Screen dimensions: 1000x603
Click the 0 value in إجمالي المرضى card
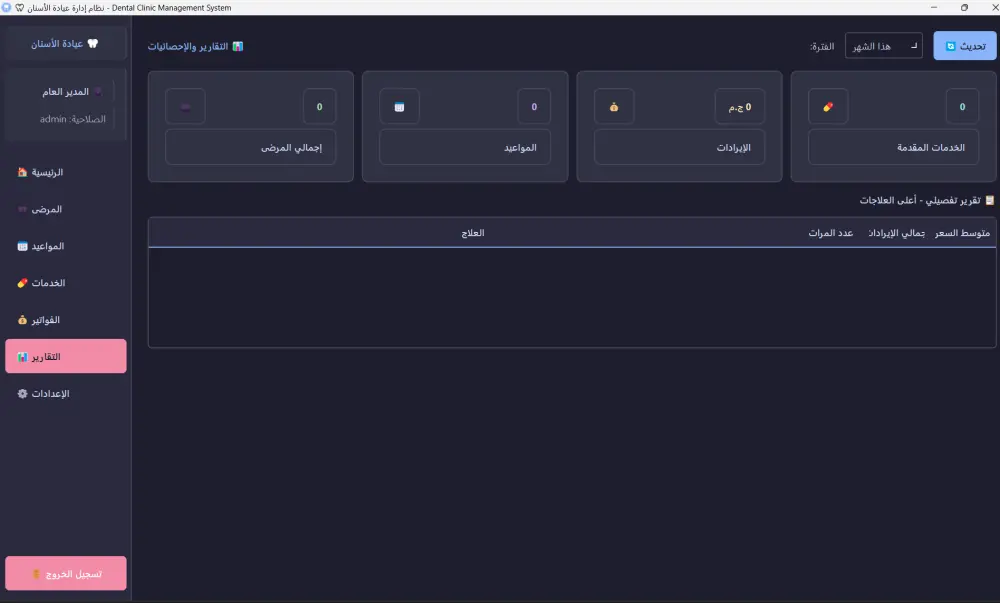click(320, 106)
